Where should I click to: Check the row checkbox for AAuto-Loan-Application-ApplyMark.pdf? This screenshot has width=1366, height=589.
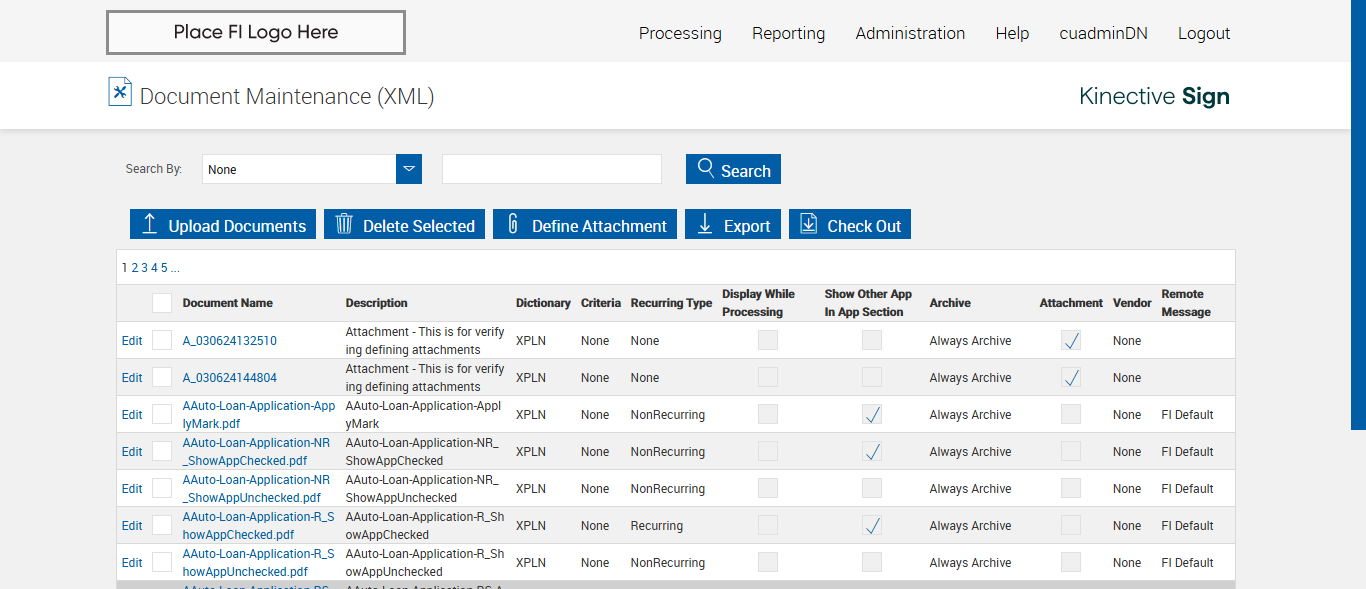click(162, 414)
